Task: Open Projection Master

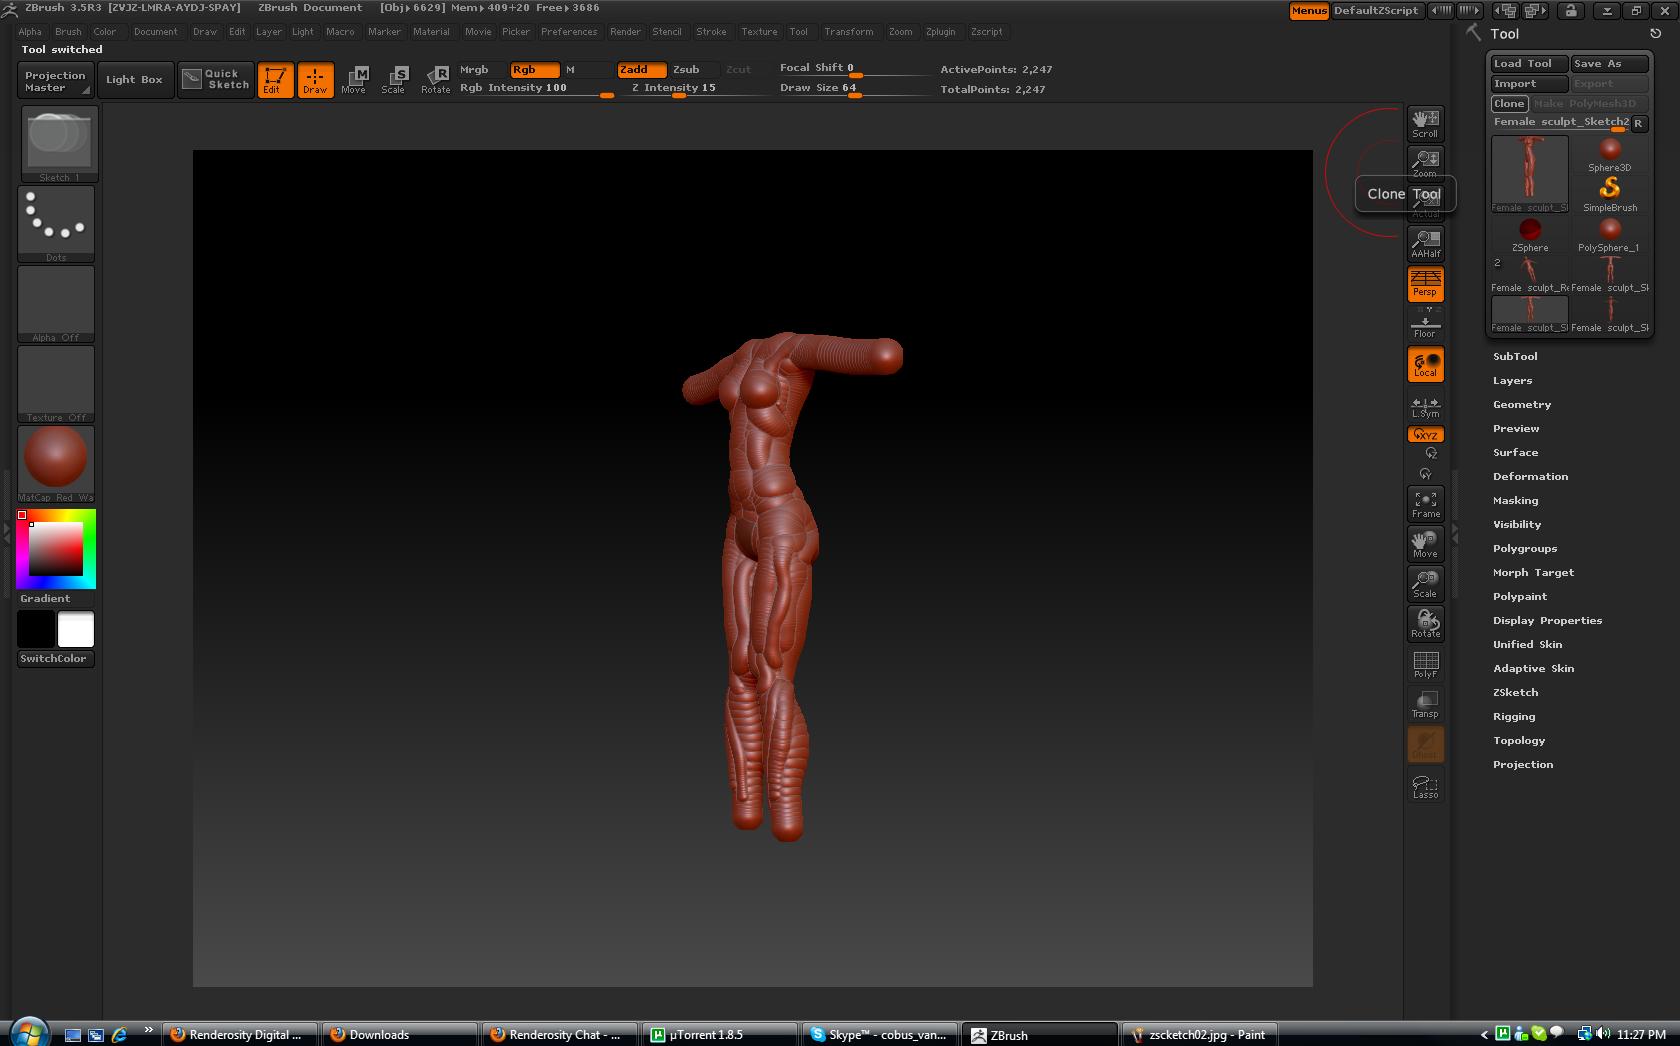Action: [55, 81]
